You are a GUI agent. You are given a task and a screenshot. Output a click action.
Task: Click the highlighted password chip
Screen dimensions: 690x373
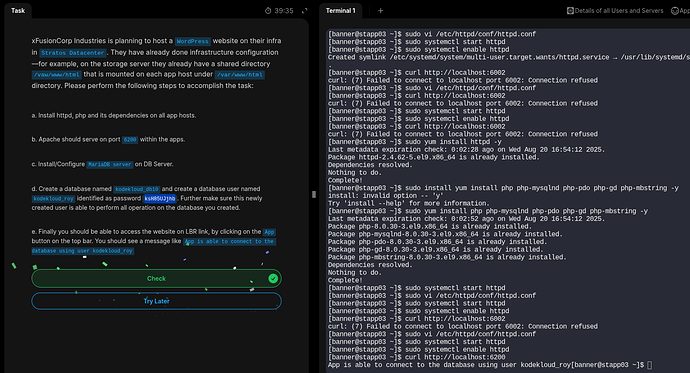[x=160, y=198]
